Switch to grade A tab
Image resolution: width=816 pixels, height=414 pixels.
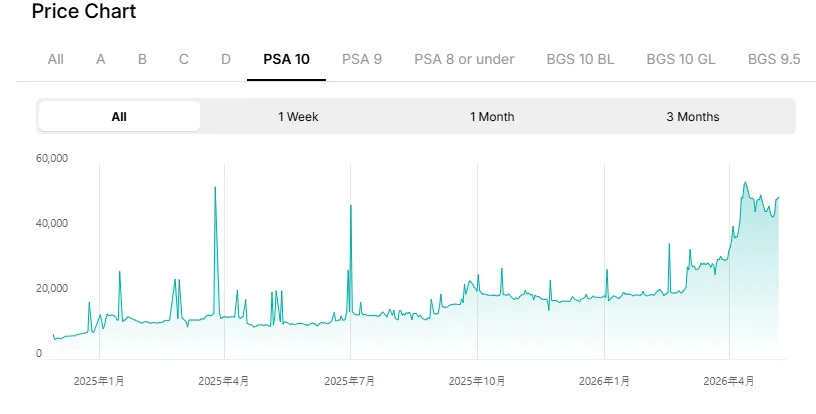tap(100, 59)
